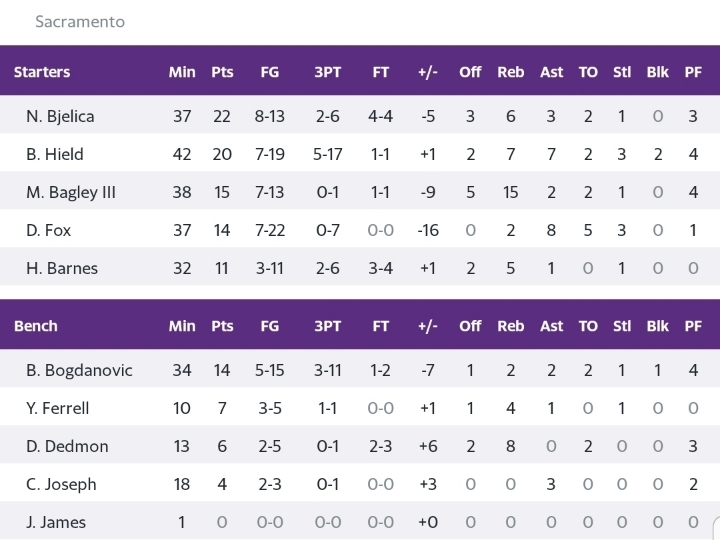Viewport: 720px width, 540px height.
Task: Open D. Fox player page
Action: [x=48, y=230]
